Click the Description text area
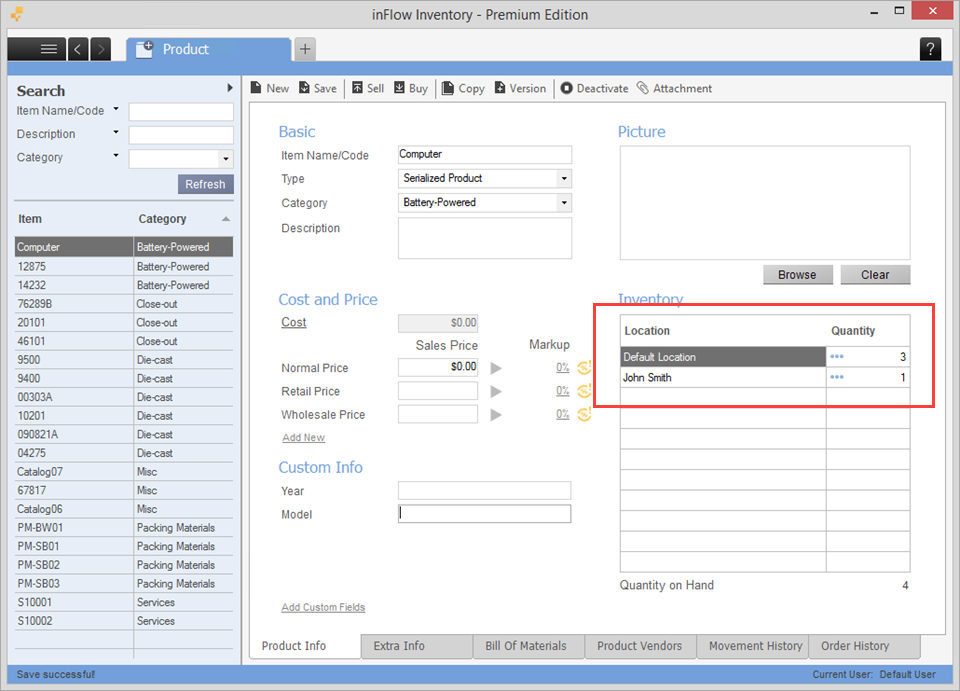Image resolution: width=960 pixels, height=691 pixels. tap(485, 238)
